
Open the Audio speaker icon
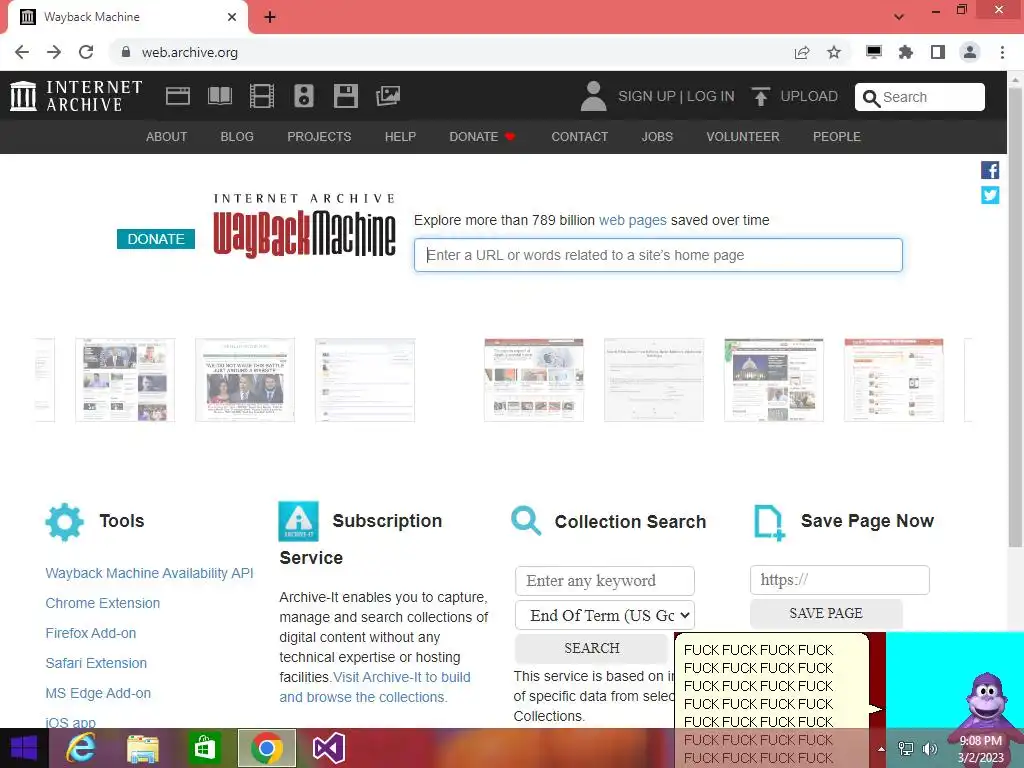tap(304, 96)
